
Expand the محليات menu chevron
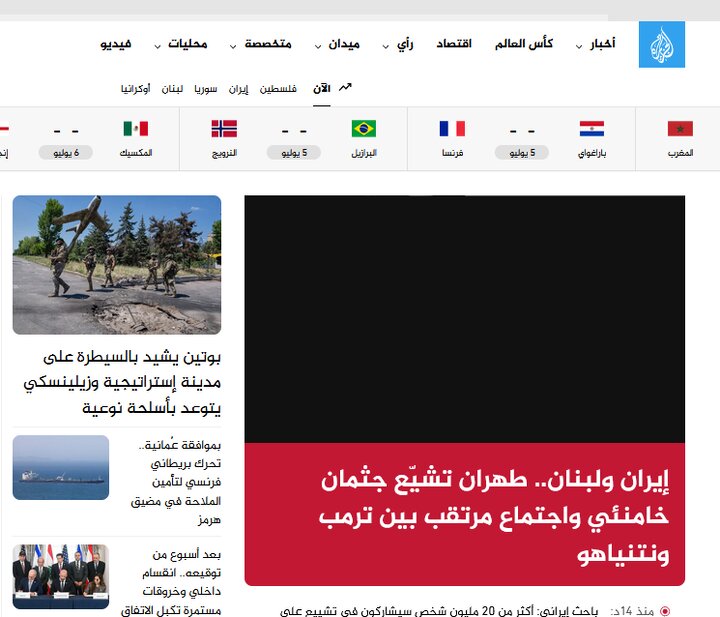[x=158, y=46]
